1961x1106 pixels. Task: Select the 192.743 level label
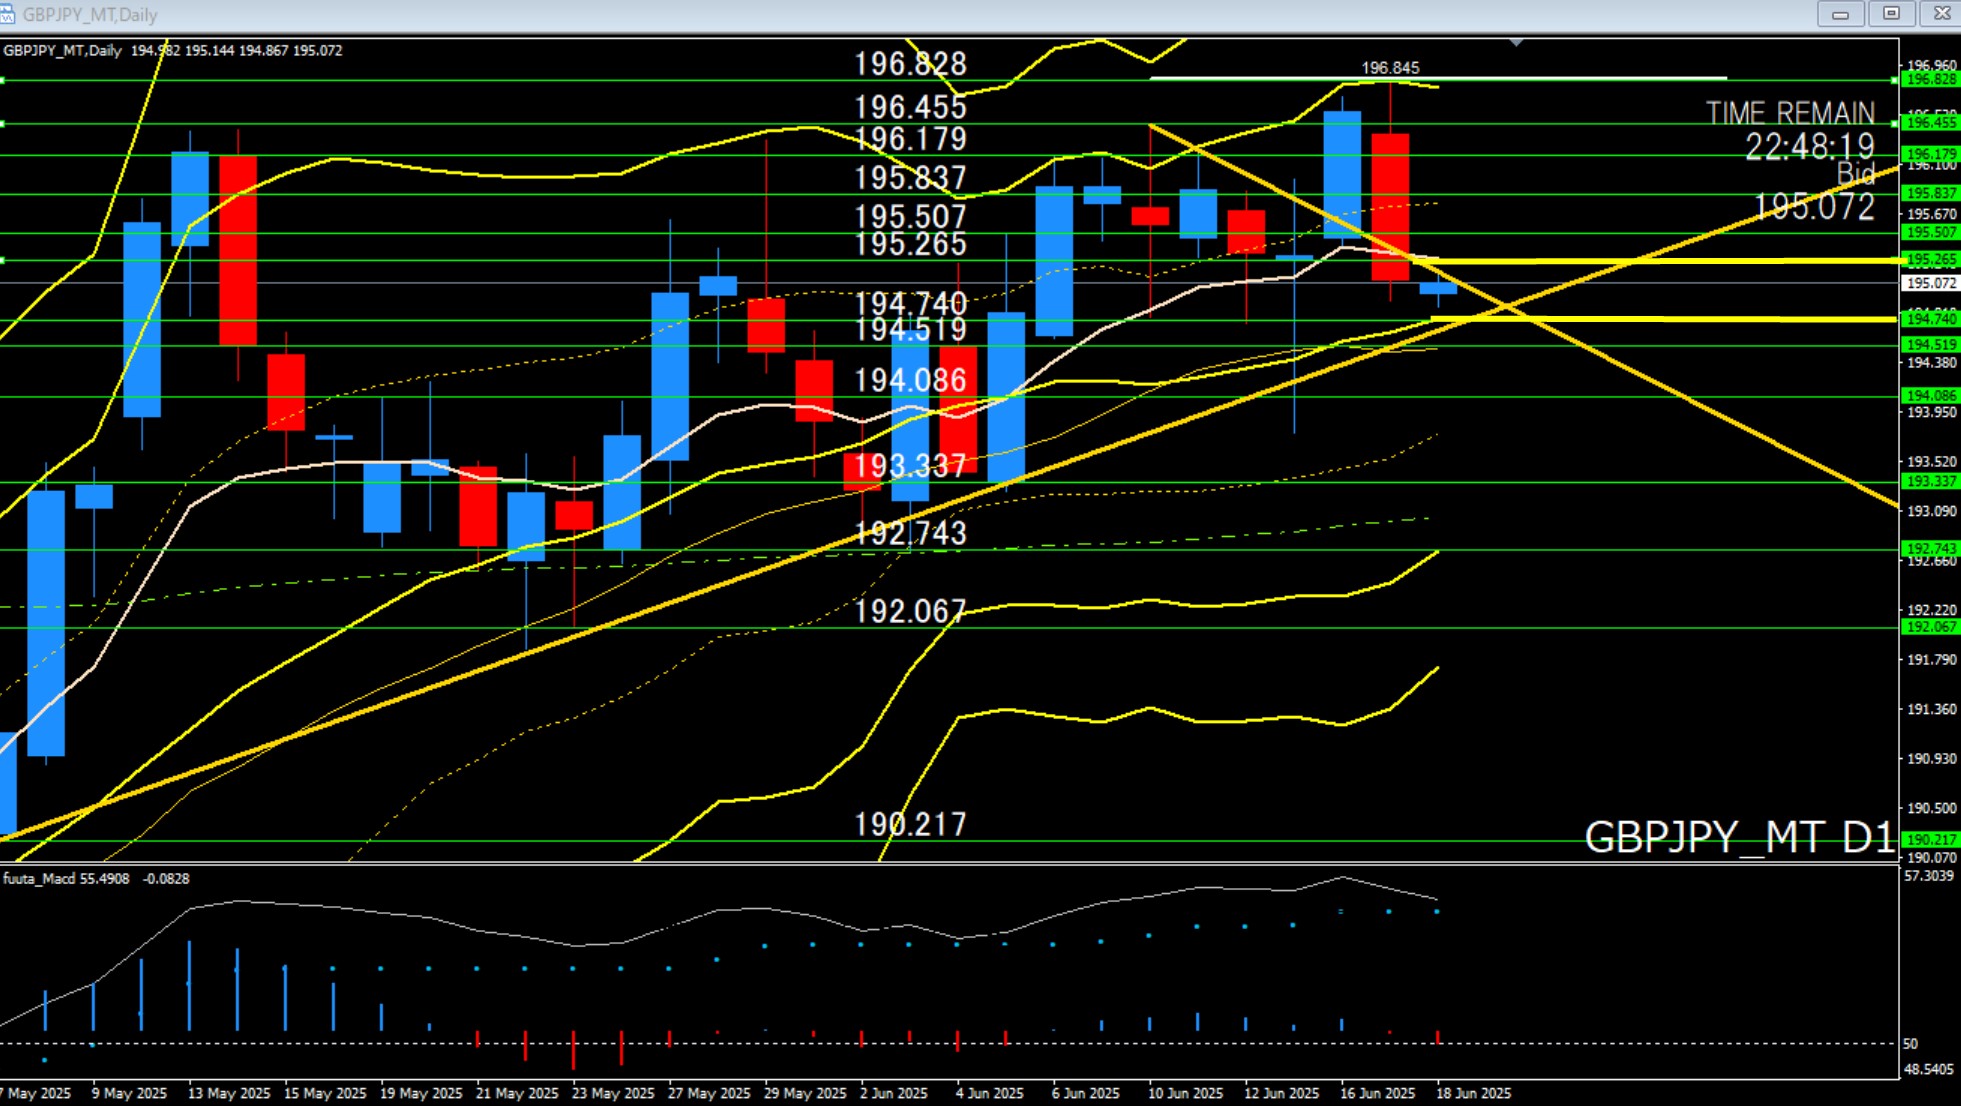click(910, 533)
